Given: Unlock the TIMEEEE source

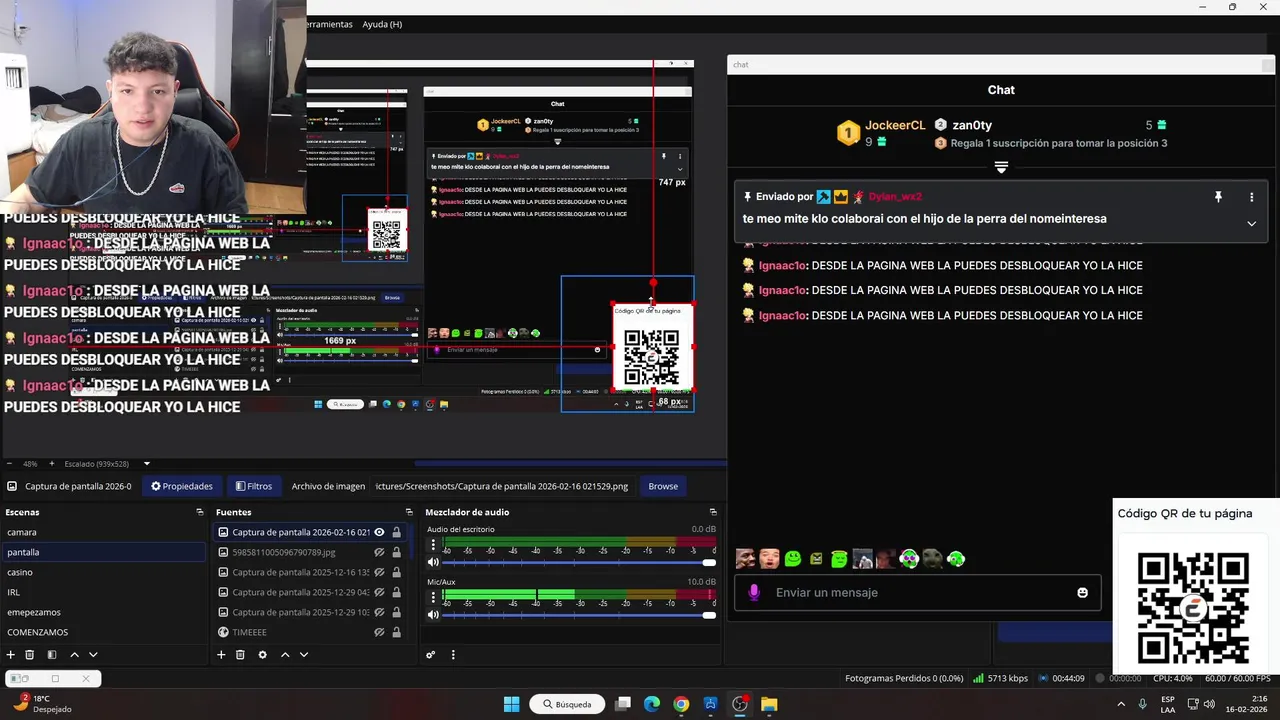Looking at the screenshot, I should (396, 632).
